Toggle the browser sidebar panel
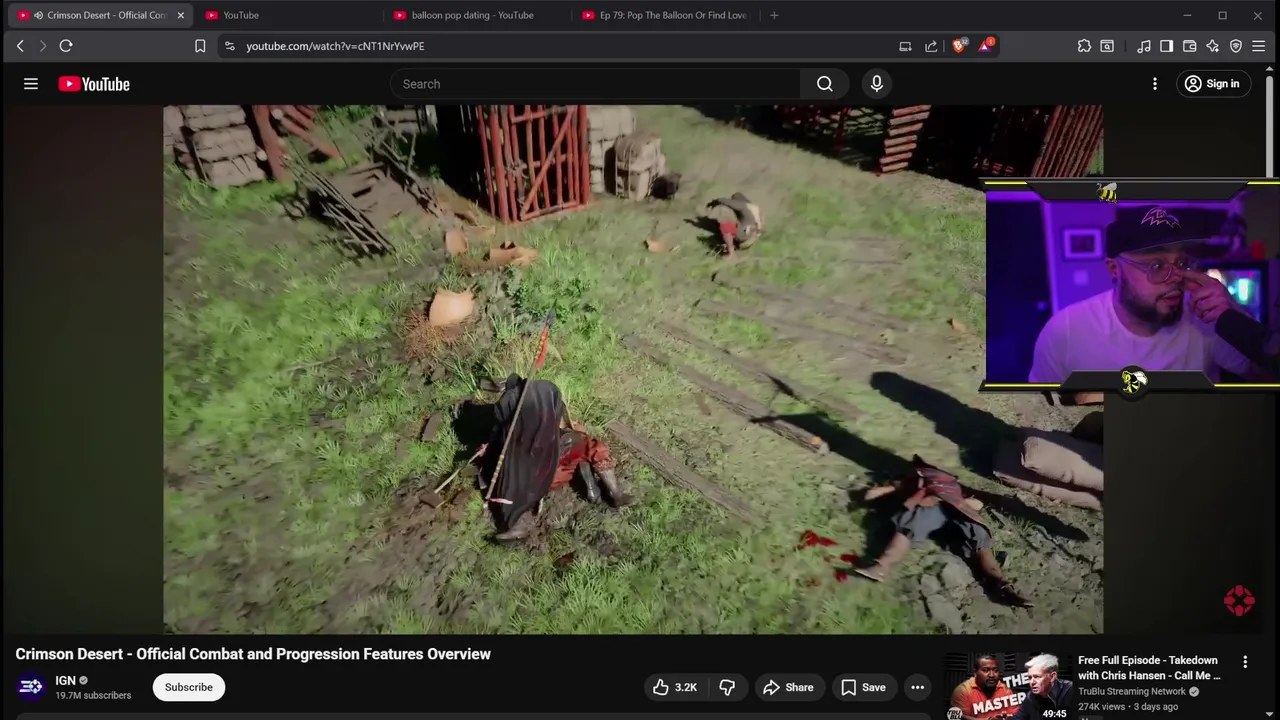 1166,46
